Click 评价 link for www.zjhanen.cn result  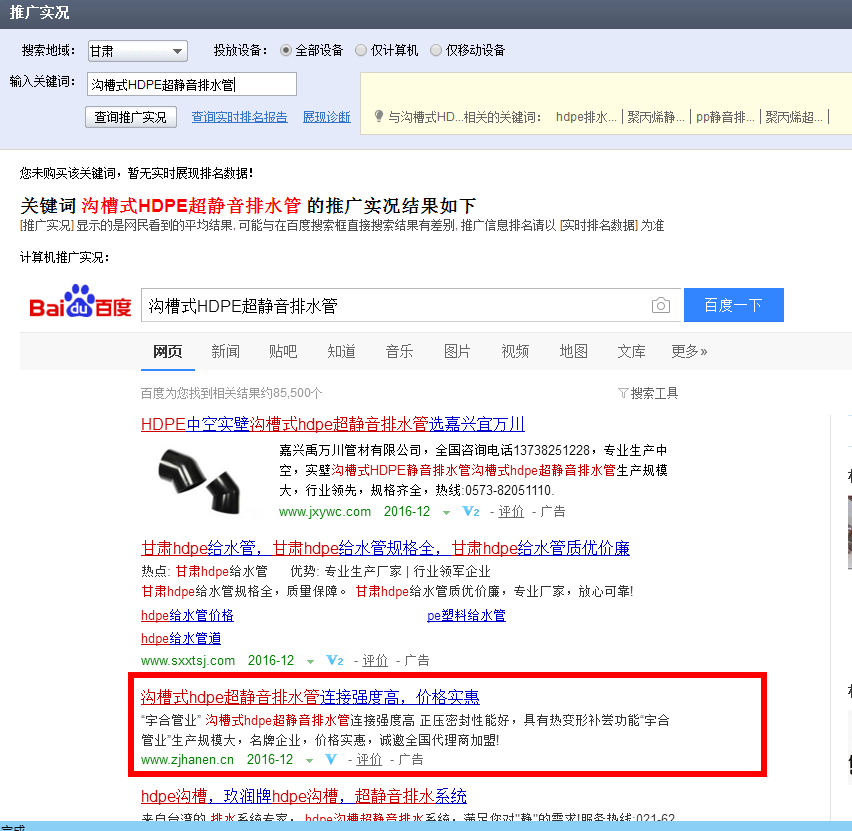pos(369,759)
